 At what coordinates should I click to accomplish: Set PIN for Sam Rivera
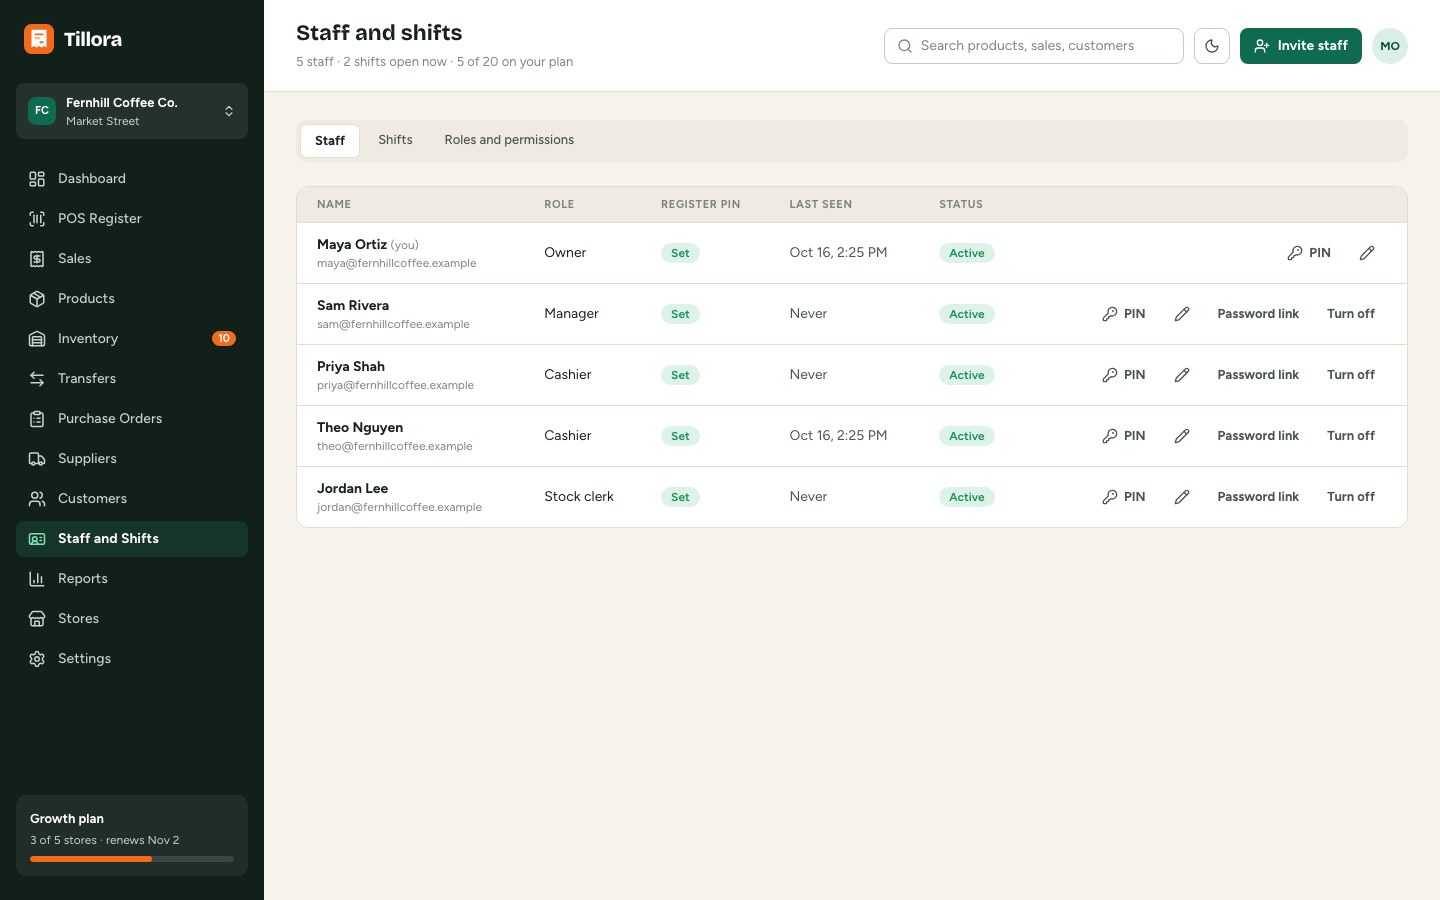tap(1124, 314)
